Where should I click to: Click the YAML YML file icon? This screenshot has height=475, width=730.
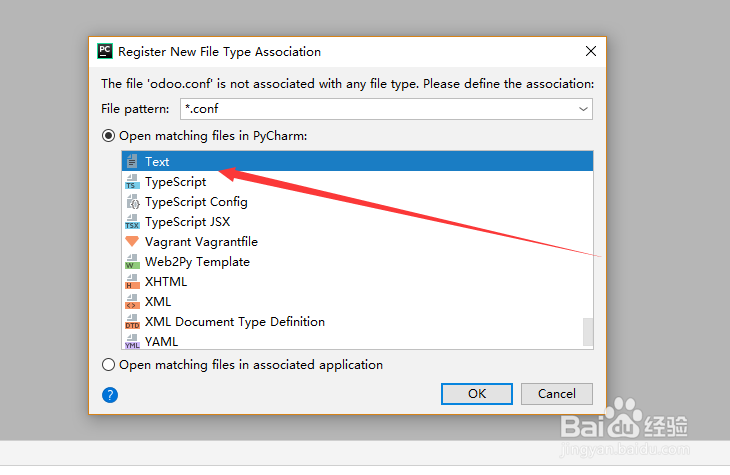point(132,341)
